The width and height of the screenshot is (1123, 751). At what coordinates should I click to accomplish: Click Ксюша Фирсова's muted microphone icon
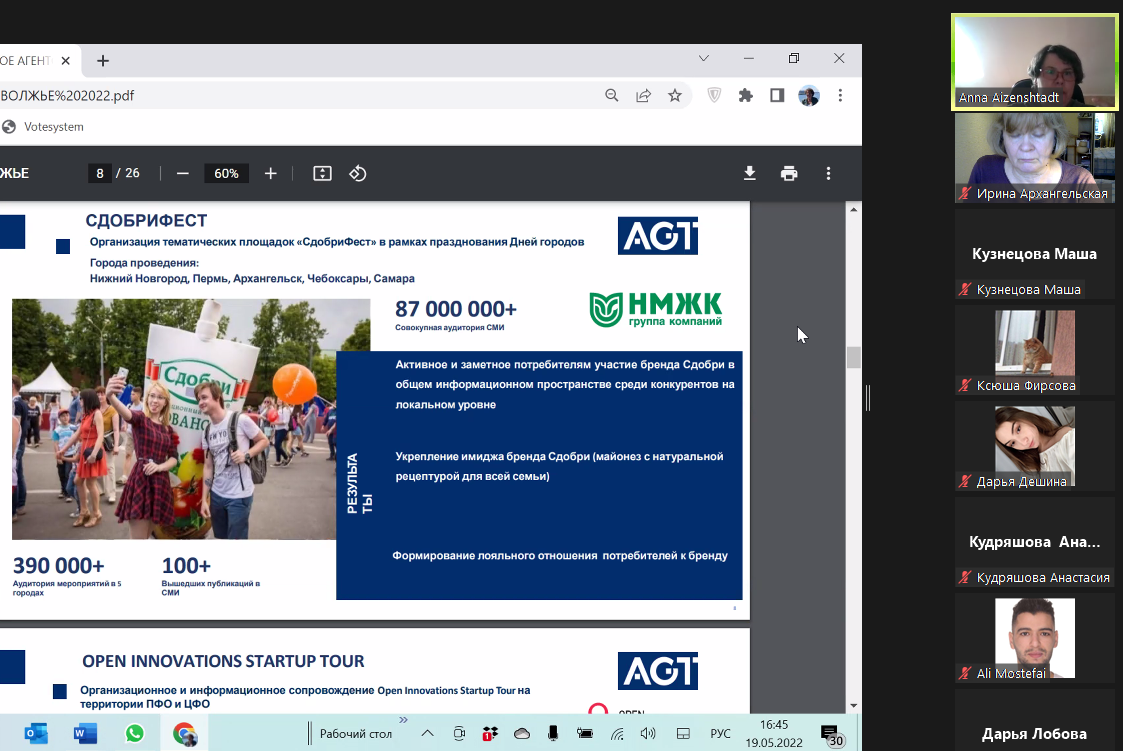(x=965, y=385)
